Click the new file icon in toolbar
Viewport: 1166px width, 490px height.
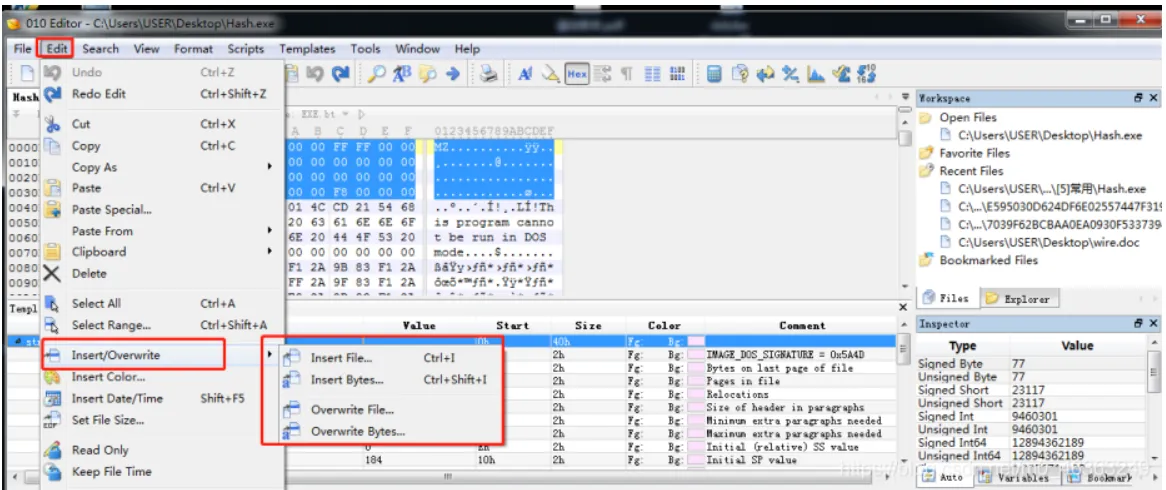pyautogui.click(x=28, y=74)
